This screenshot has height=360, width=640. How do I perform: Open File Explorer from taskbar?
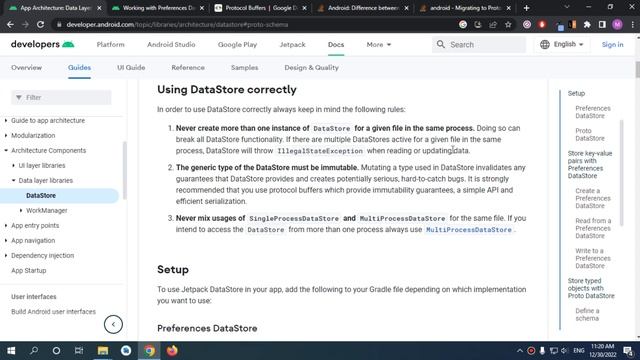pyautogui.click(x=103, y=351)
